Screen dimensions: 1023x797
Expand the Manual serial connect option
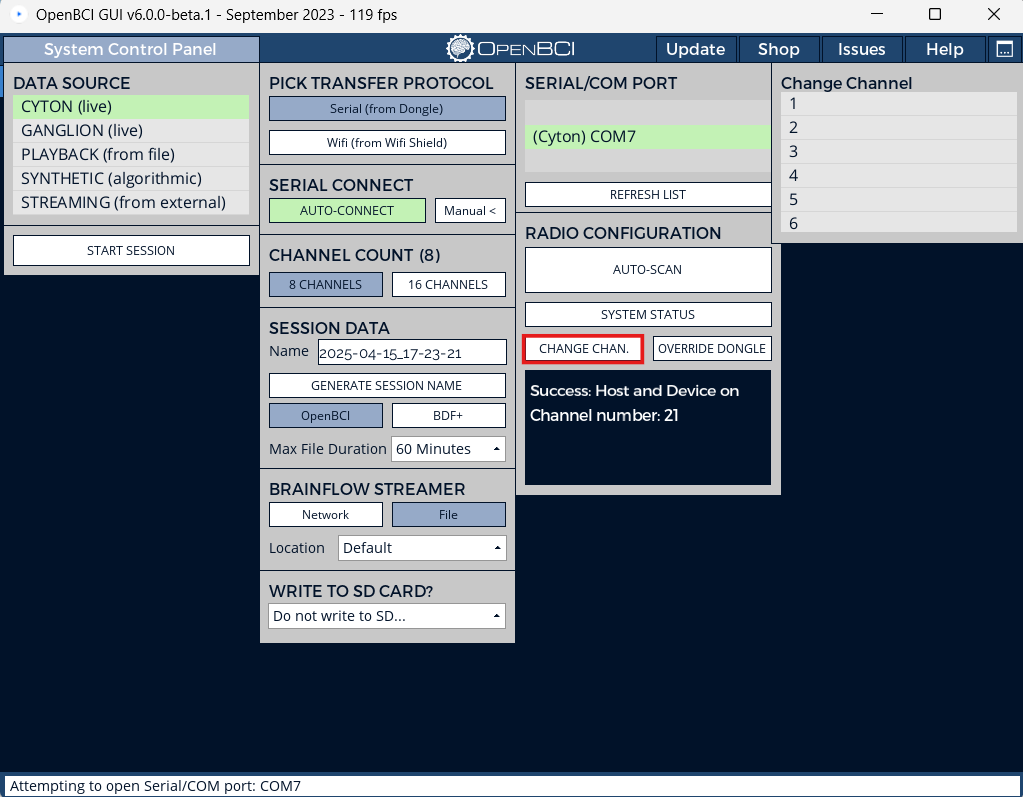coord(470,211)
